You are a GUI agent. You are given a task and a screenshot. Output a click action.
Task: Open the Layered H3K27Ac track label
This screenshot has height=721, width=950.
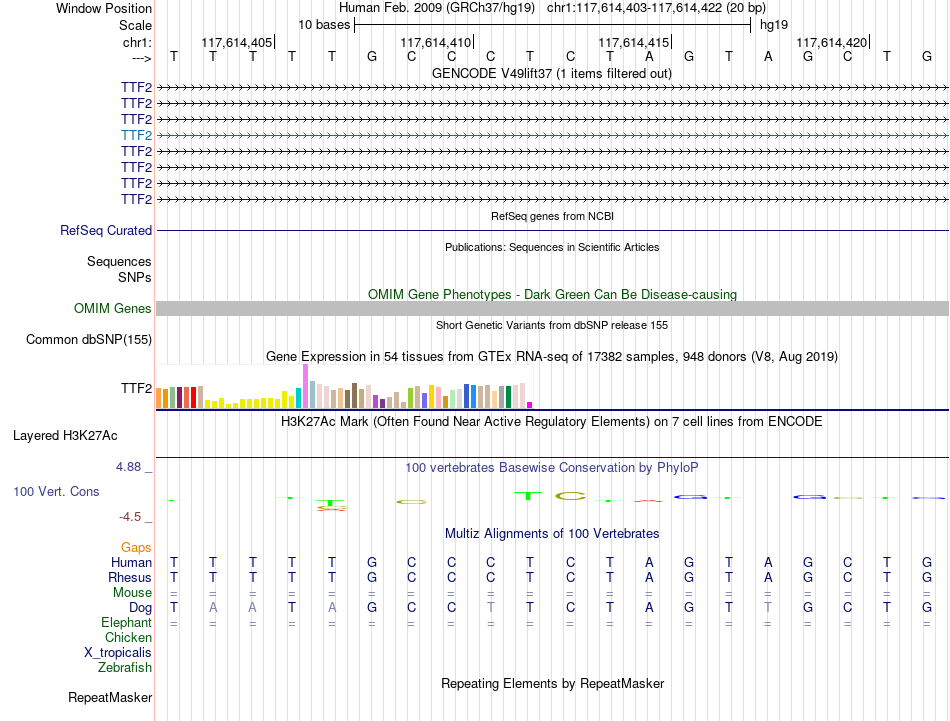[x=65, y=436]
